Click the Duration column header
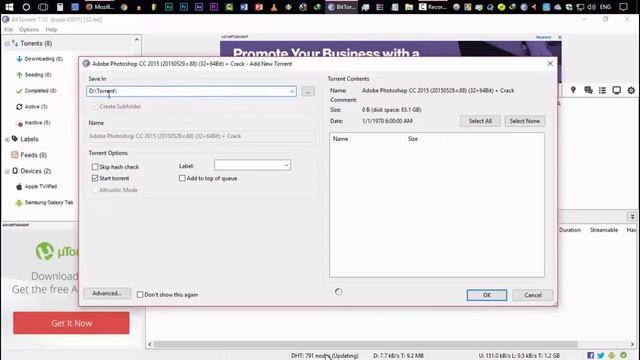This screenshot has width=640, height=360. [x=570, y=230]
